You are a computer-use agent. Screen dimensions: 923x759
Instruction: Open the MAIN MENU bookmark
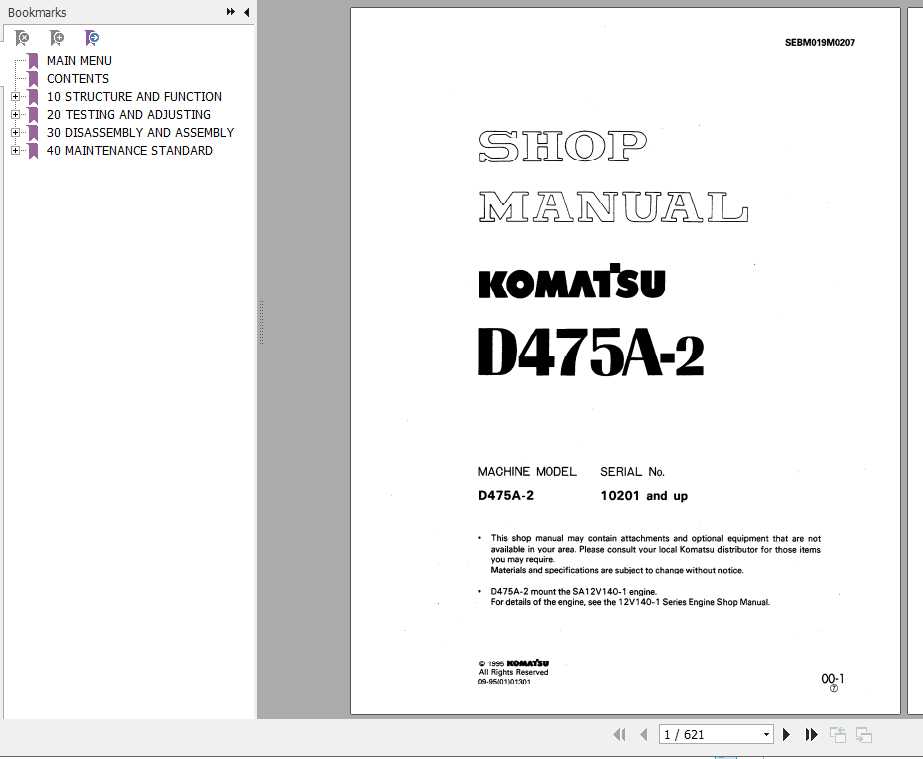(79, 60)
